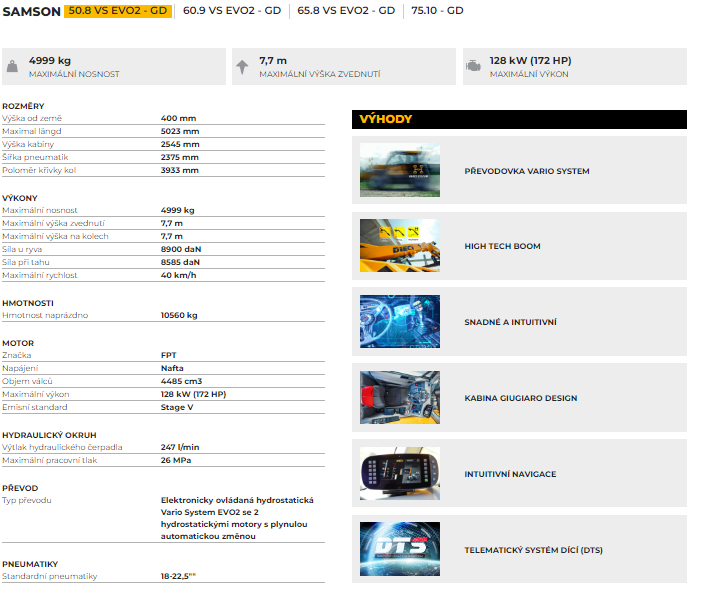Click the value 400 mm
The width and height of the screenshot is (701, 607).
coord(178,118)
